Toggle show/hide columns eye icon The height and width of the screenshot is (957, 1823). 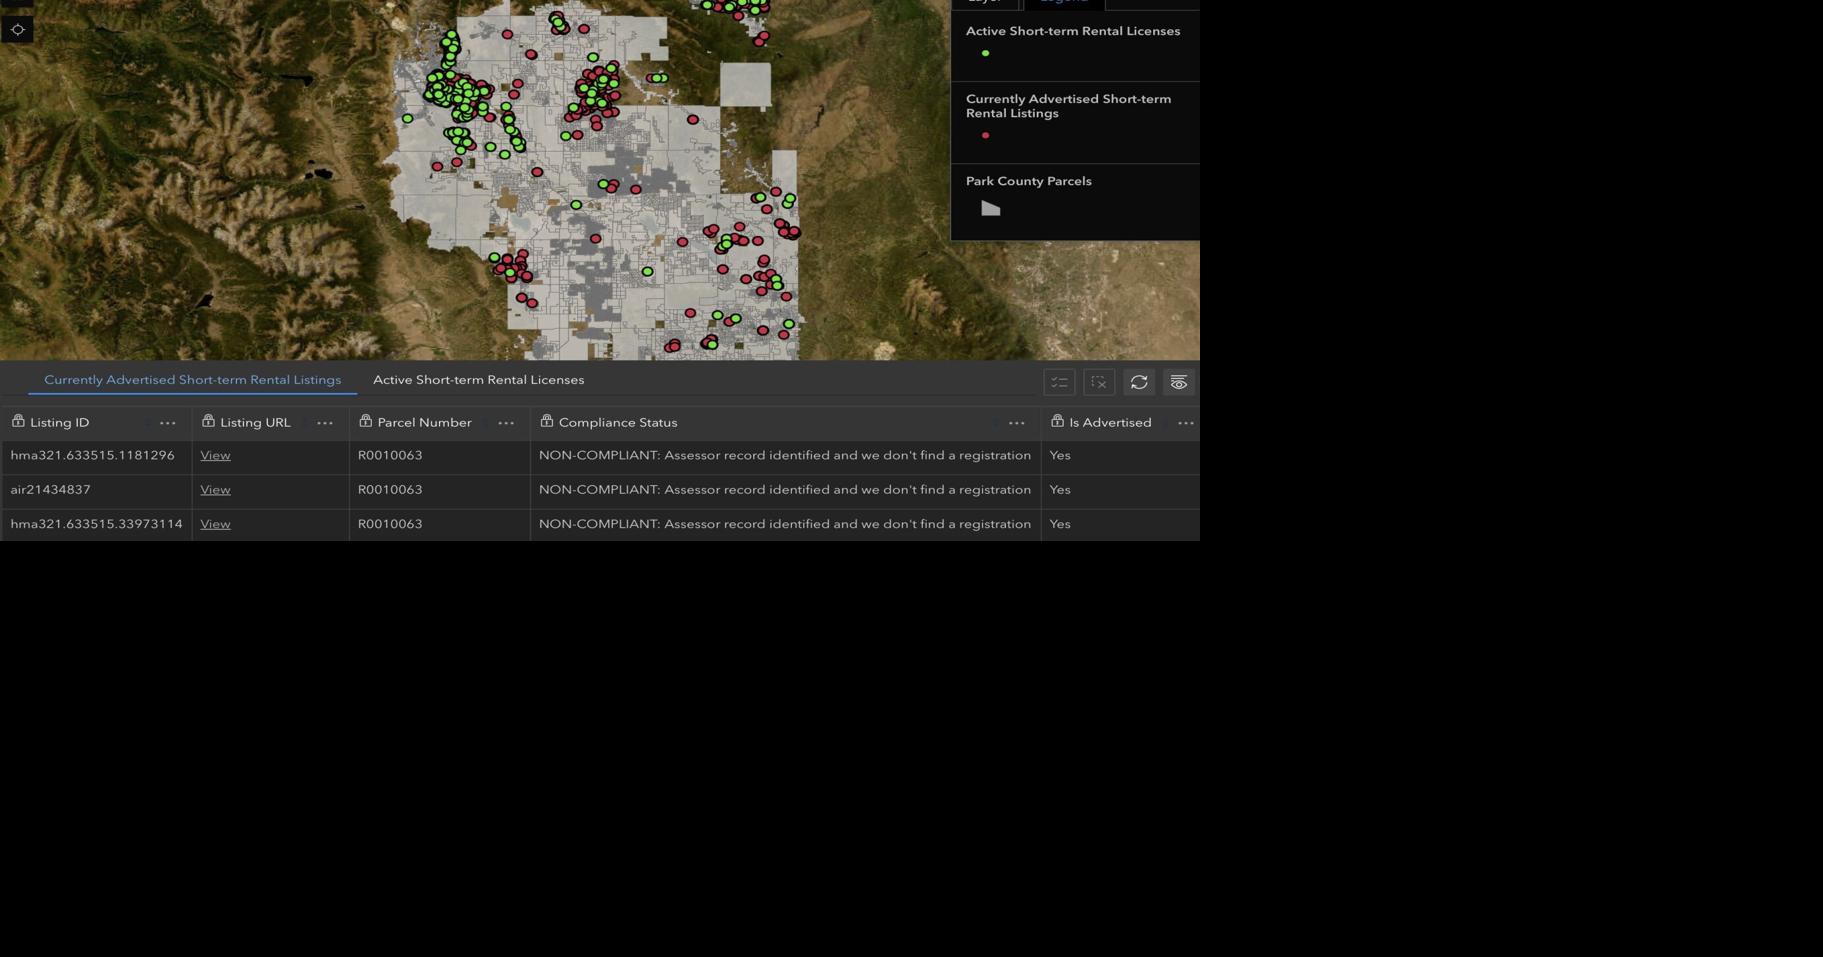1179,382
